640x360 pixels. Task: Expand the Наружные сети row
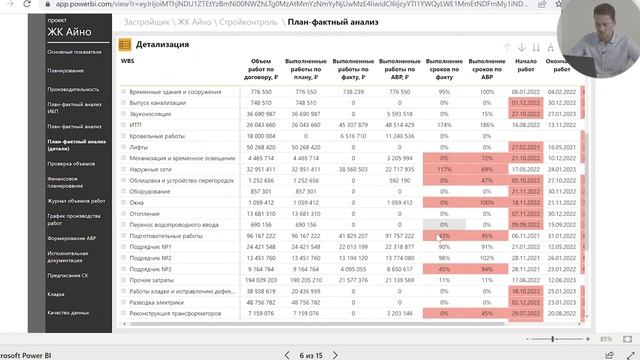(x=123, y=169)
